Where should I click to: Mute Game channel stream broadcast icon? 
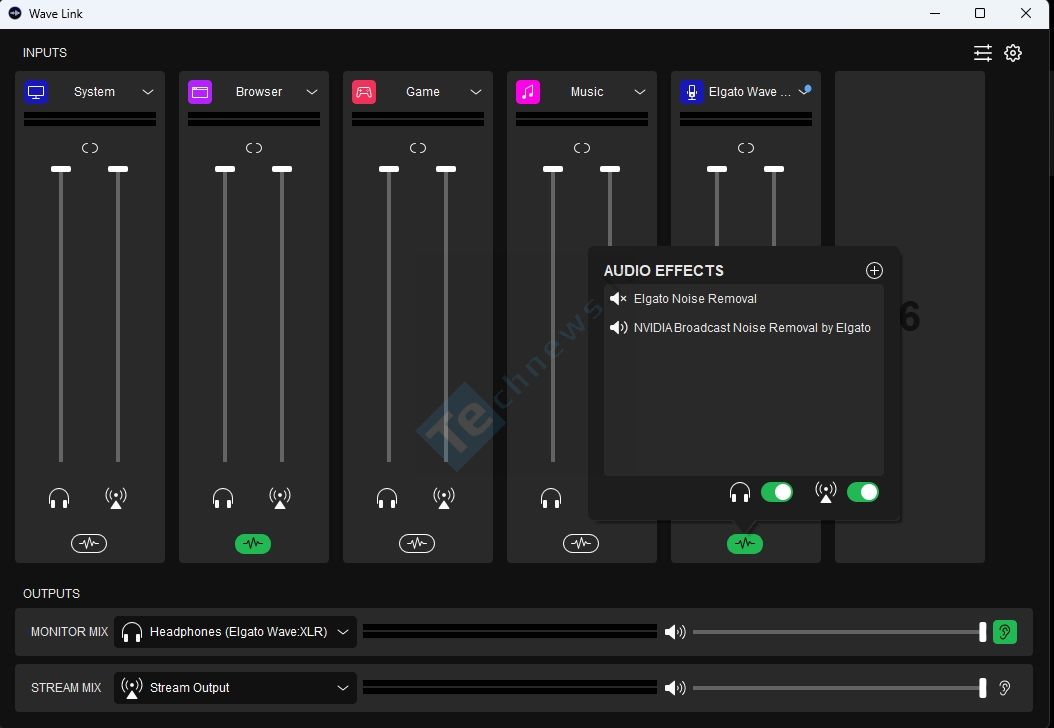pyautogui.click(x=444, y=498)
